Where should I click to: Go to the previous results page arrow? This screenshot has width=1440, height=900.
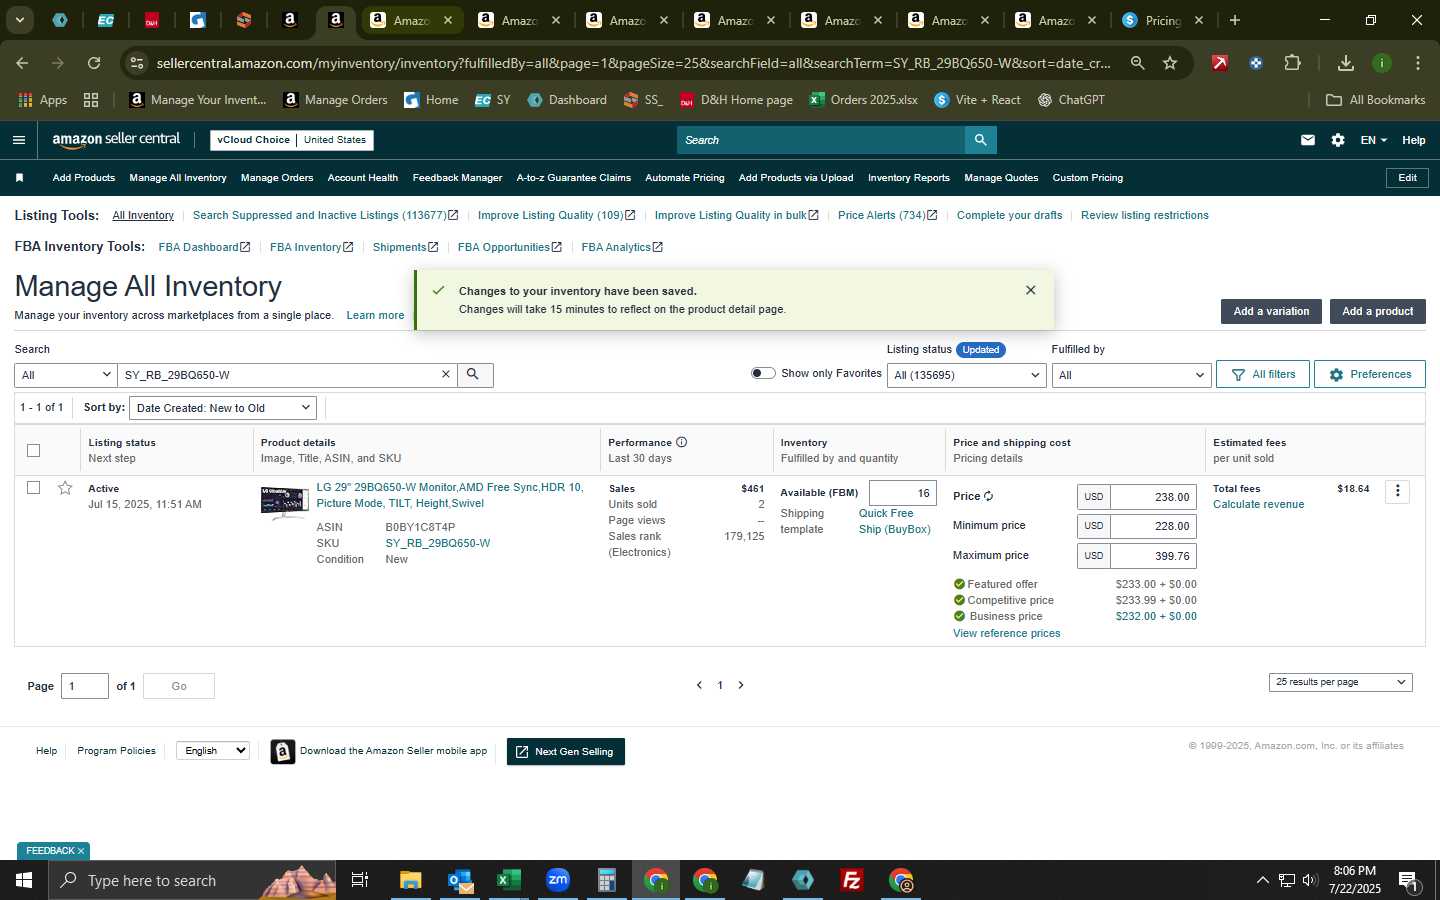coord(699,685)
